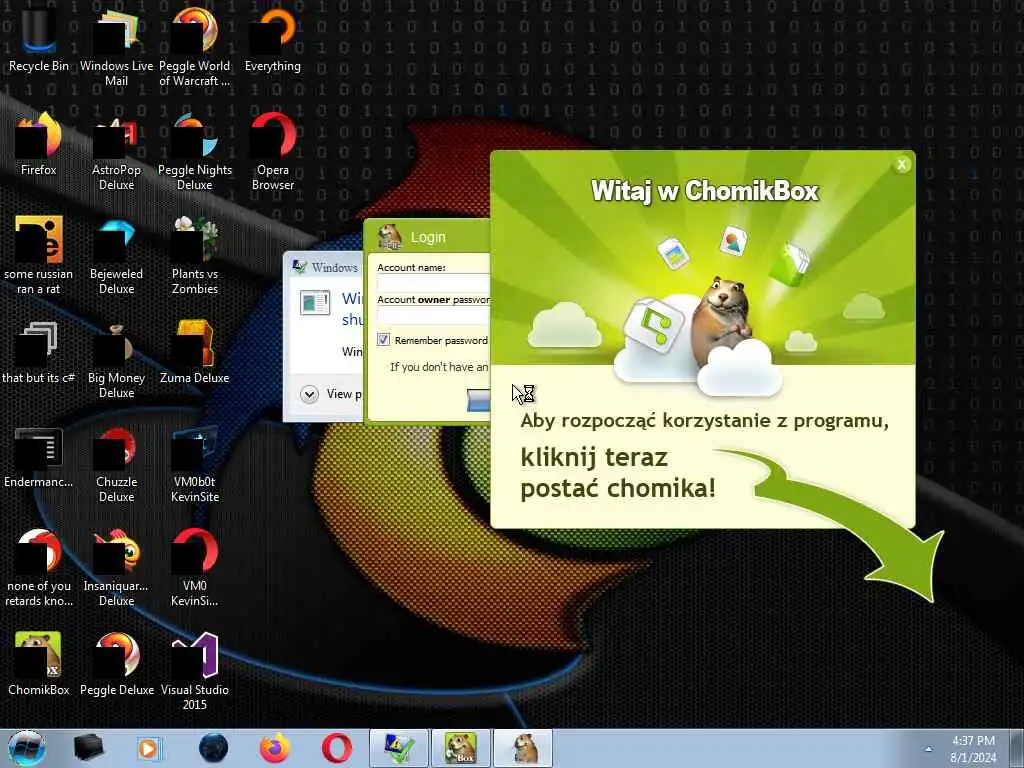Select ChomikBox desktop shortcut

tap(39, 663)
